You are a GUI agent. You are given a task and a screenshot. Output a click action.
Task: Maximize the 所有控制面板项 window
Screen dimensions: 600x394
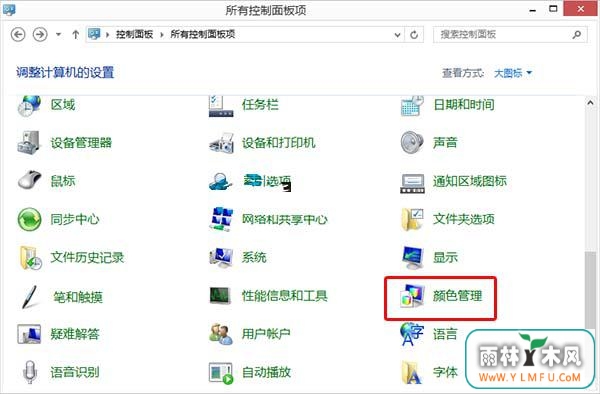coord(553,9)
